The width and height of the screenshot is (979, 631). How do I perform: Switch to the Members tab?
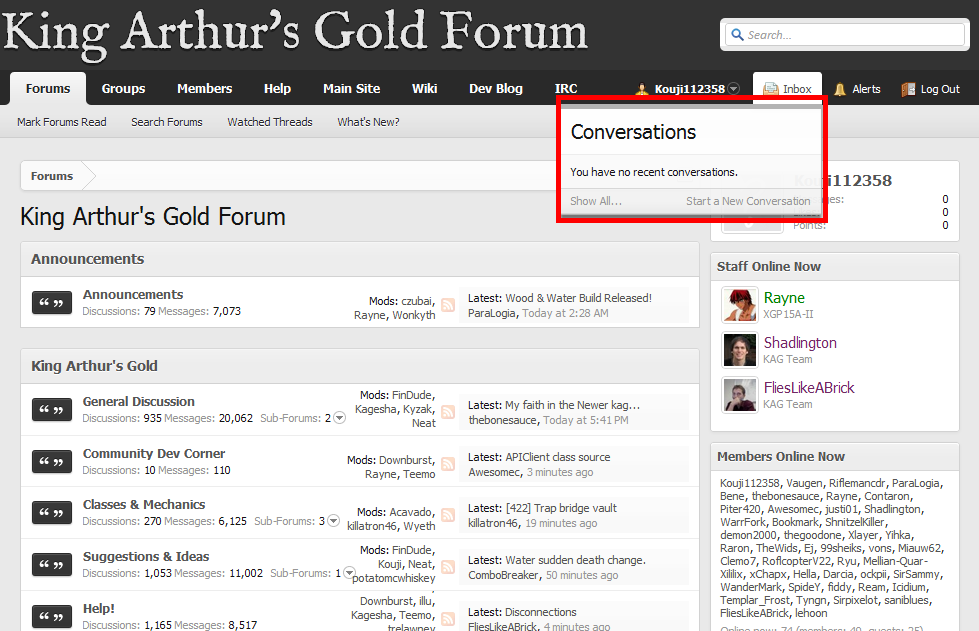pos(204,89)
